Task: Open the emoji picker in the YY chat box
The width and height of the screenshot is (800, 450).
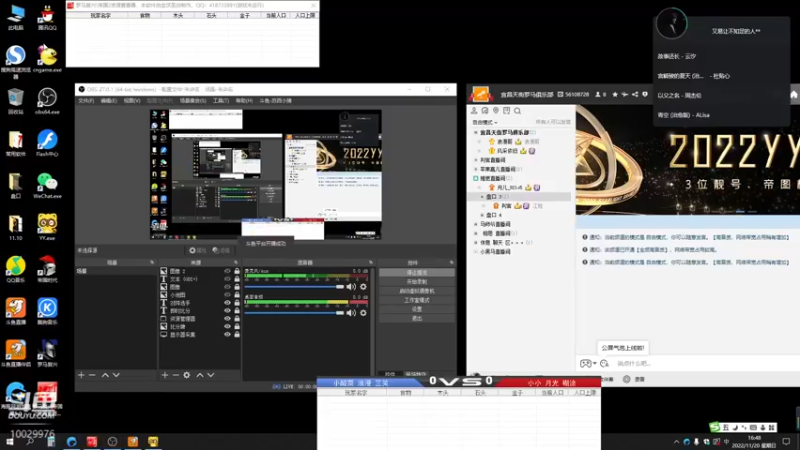Action: click(x=605, y=363)
